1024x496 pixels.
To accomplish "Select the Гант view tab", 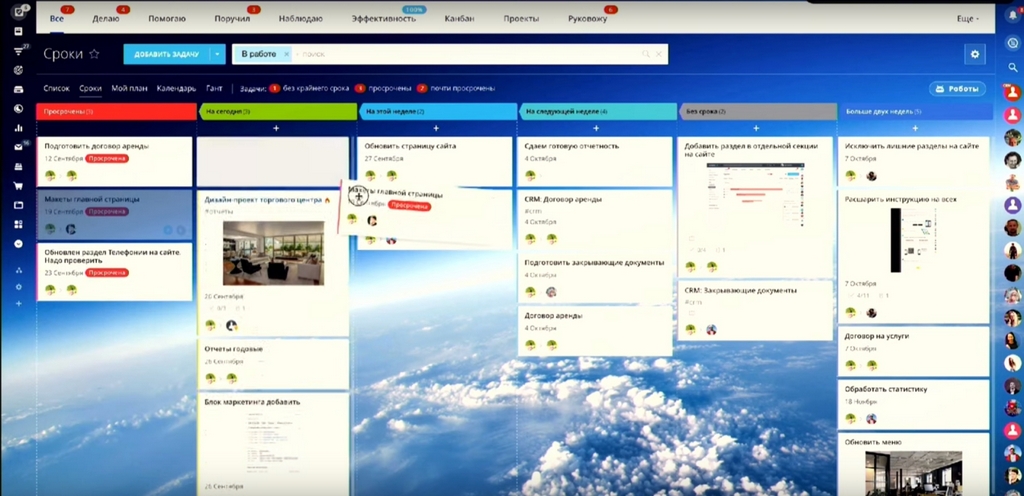I will pos(214,88).
